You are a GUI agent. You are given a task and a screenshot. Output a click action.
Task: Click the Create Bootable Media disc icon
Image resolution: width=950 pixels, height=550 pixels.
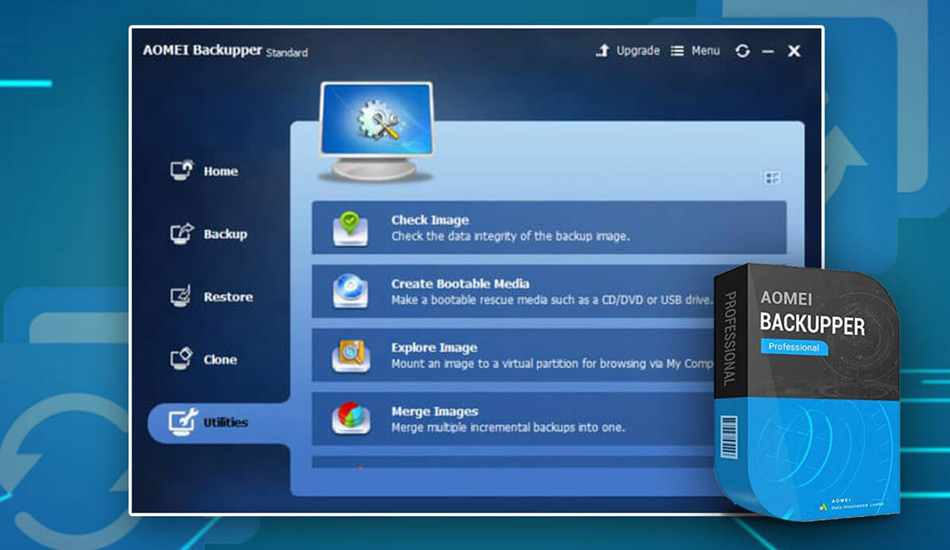point(350,291)
